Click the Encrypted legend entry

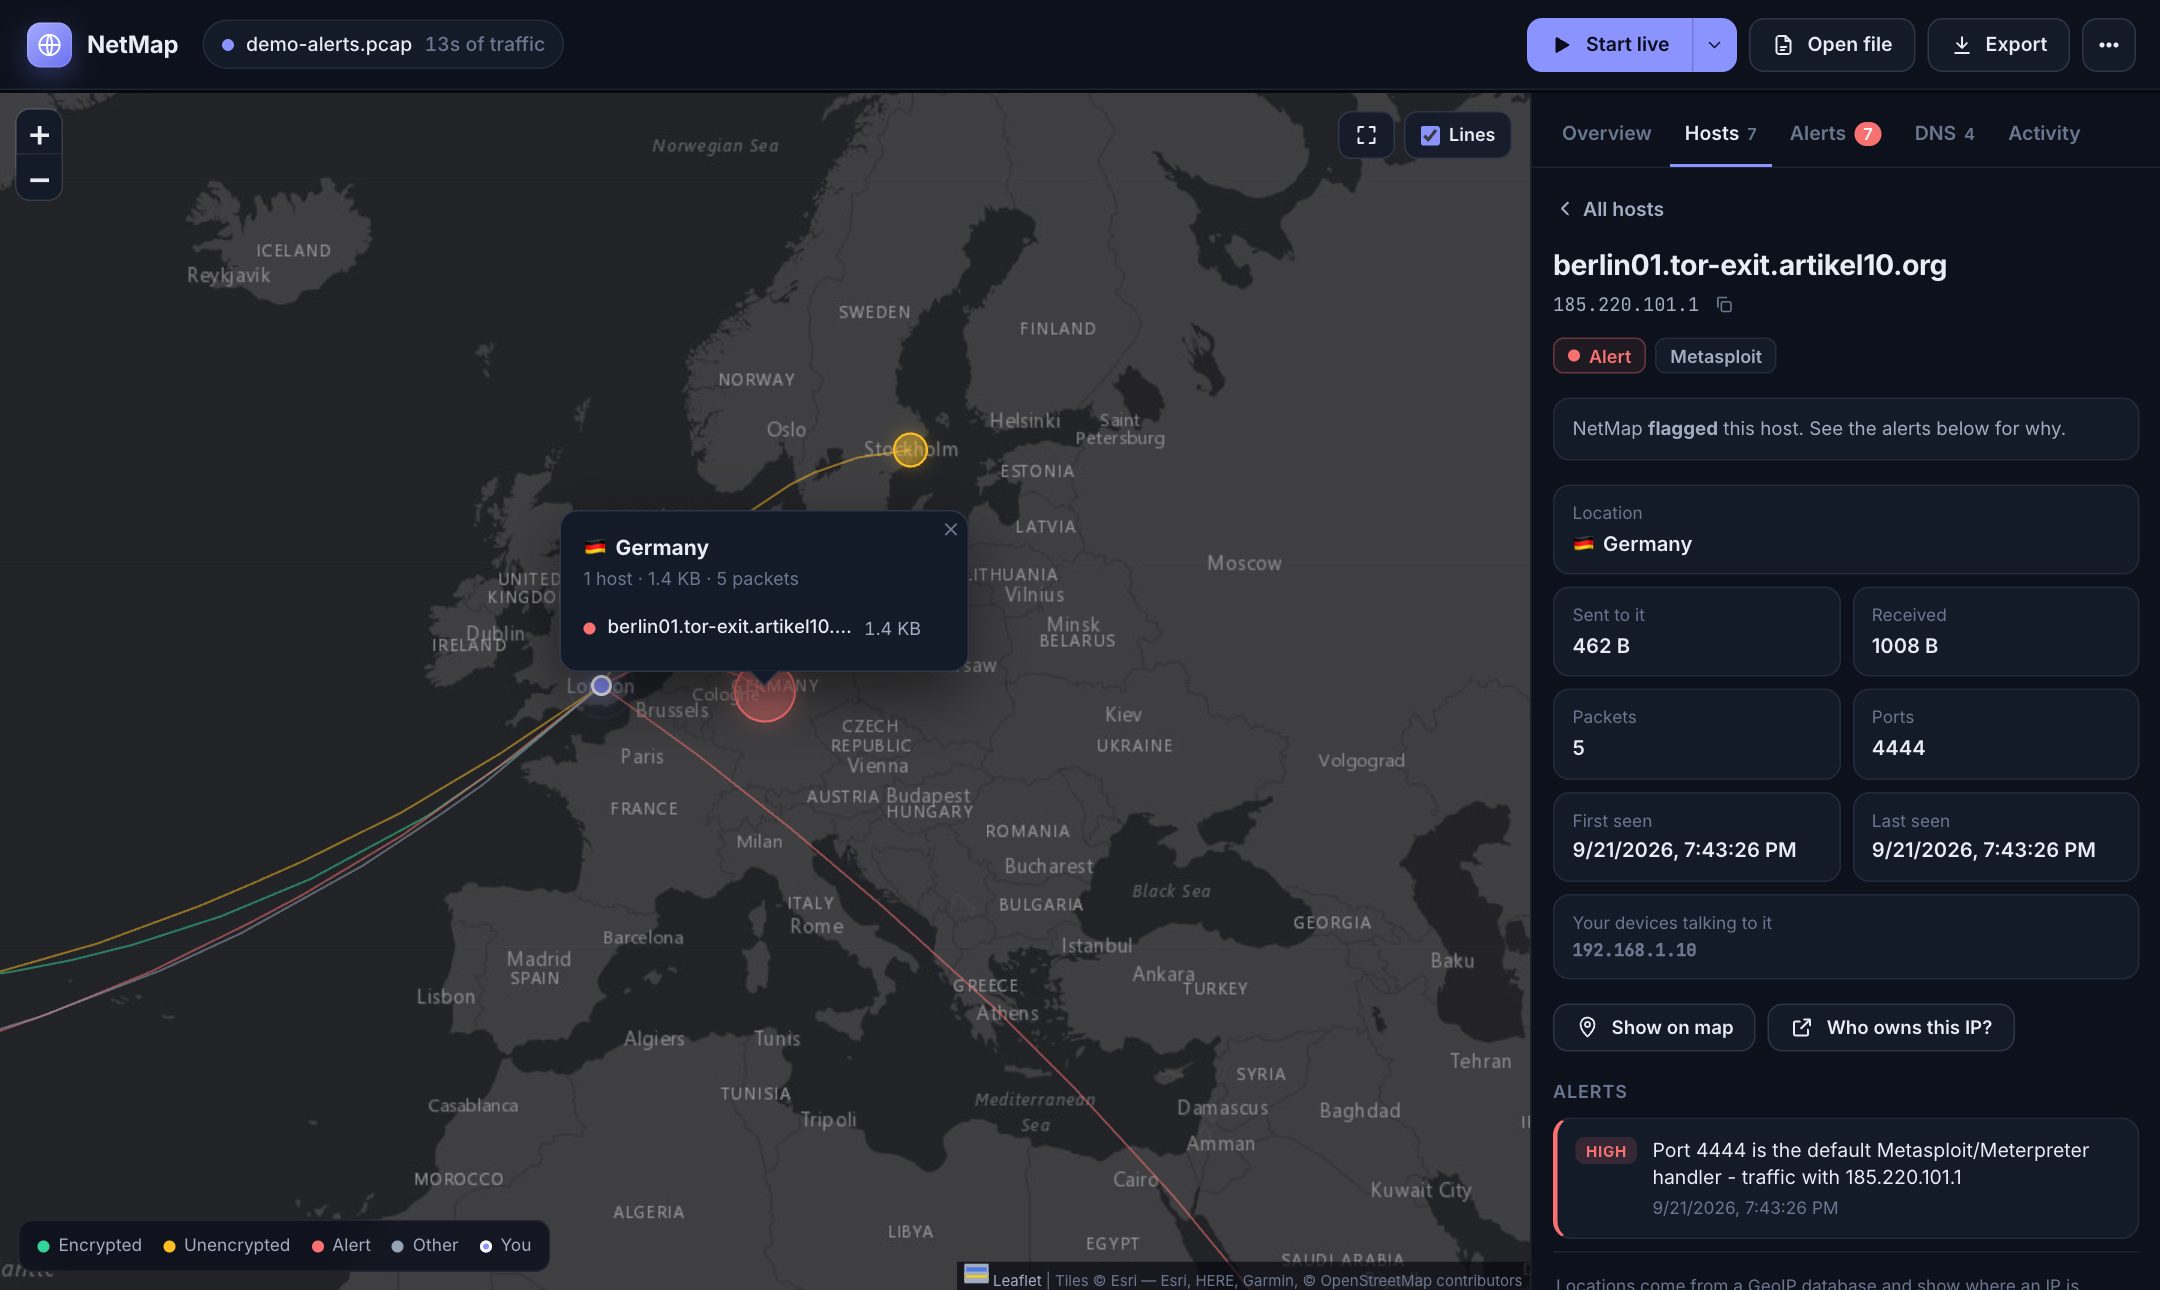(x=90, y=1245)
